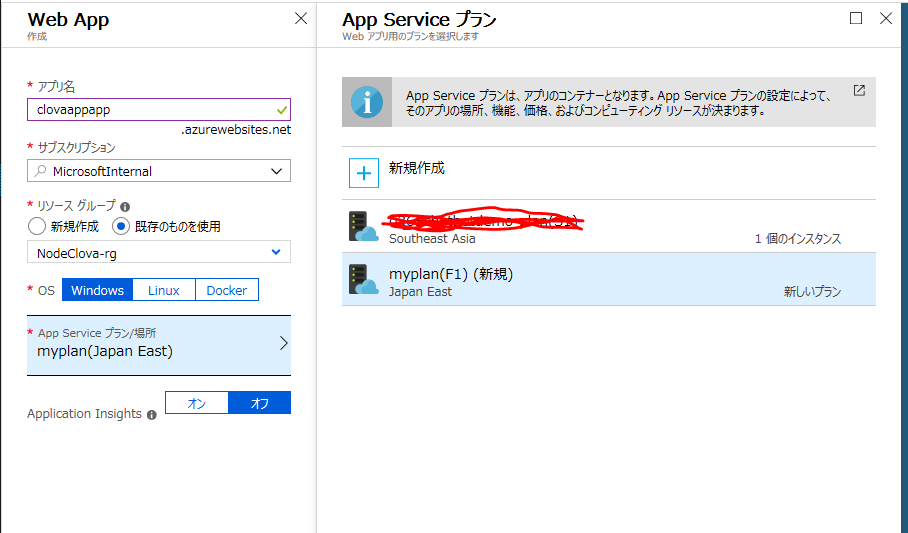The image size is (908, 533).
Task: Turn Application Insights オン
Action: [x=197, y=403]
